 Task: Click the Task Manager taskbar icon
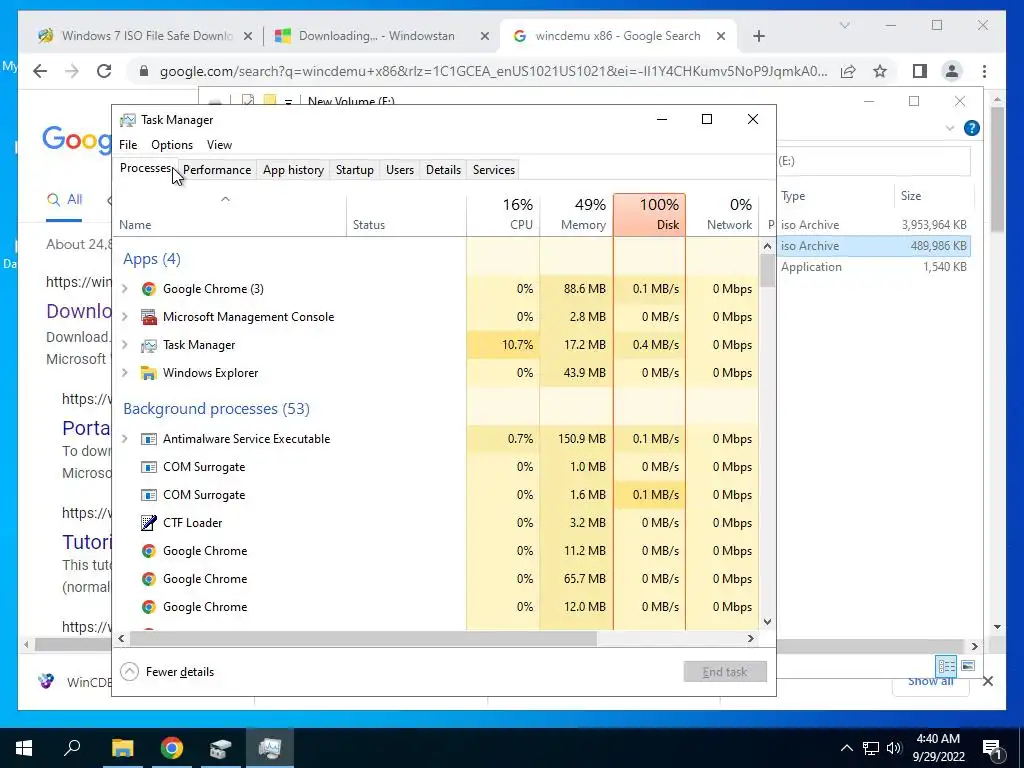pos(270,748)
